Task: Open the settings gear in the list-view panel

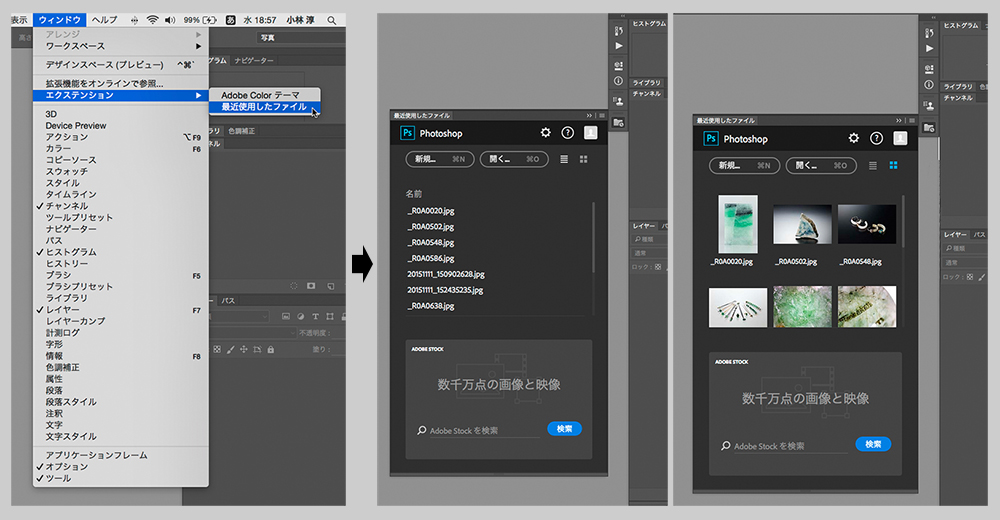Action: [545, 133]
